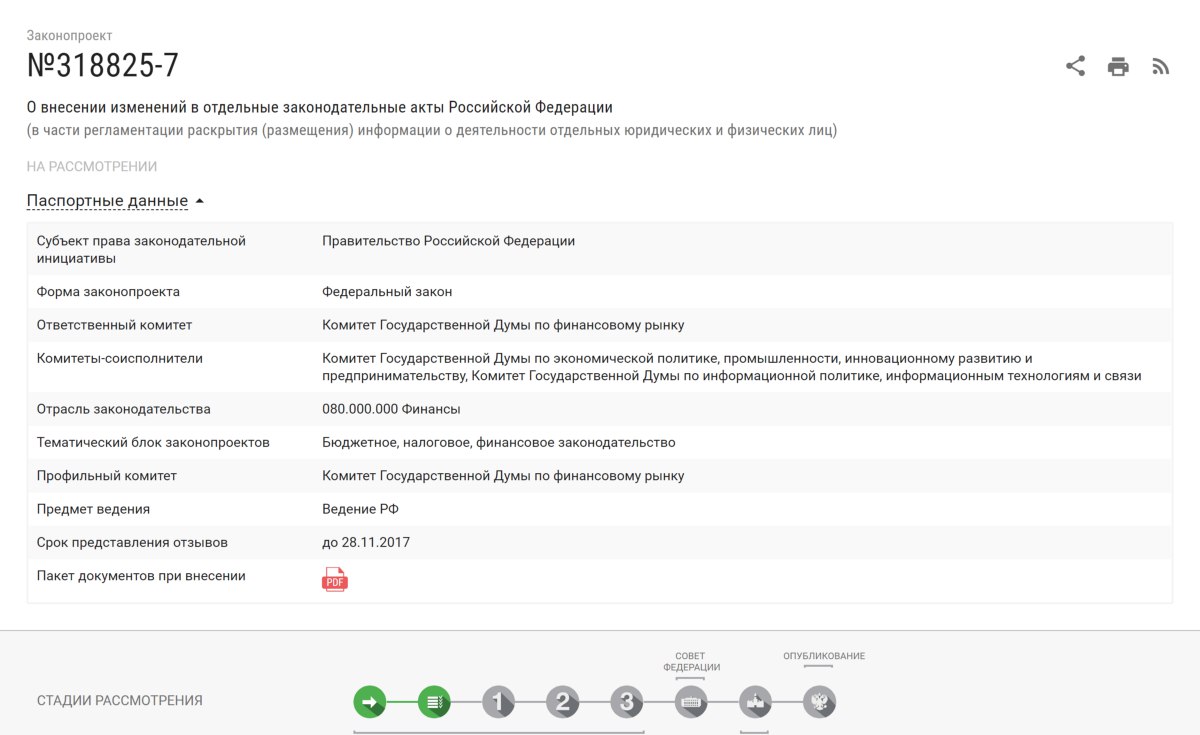1200x735 pixels.
Task: Click the share icon
Action: (x=1075, y=67)
